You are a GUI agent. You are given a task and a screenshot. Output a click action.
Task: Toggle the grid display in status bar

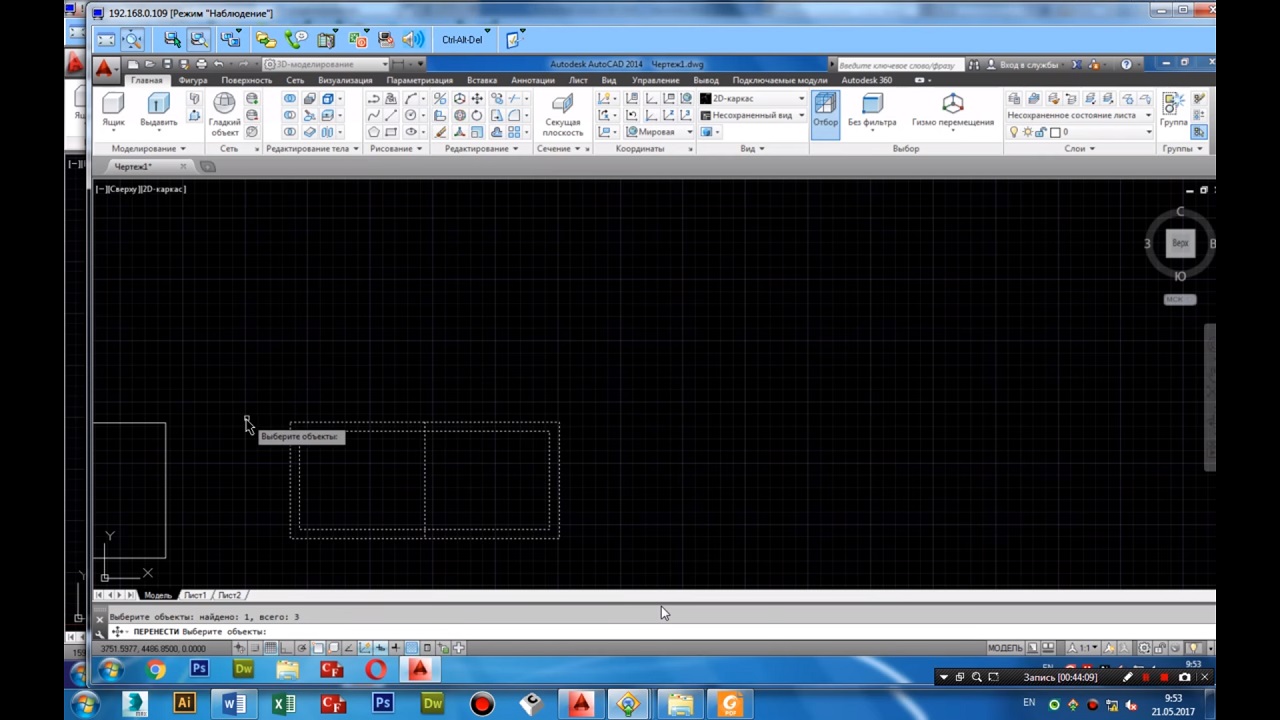click(x=270, y=648)
